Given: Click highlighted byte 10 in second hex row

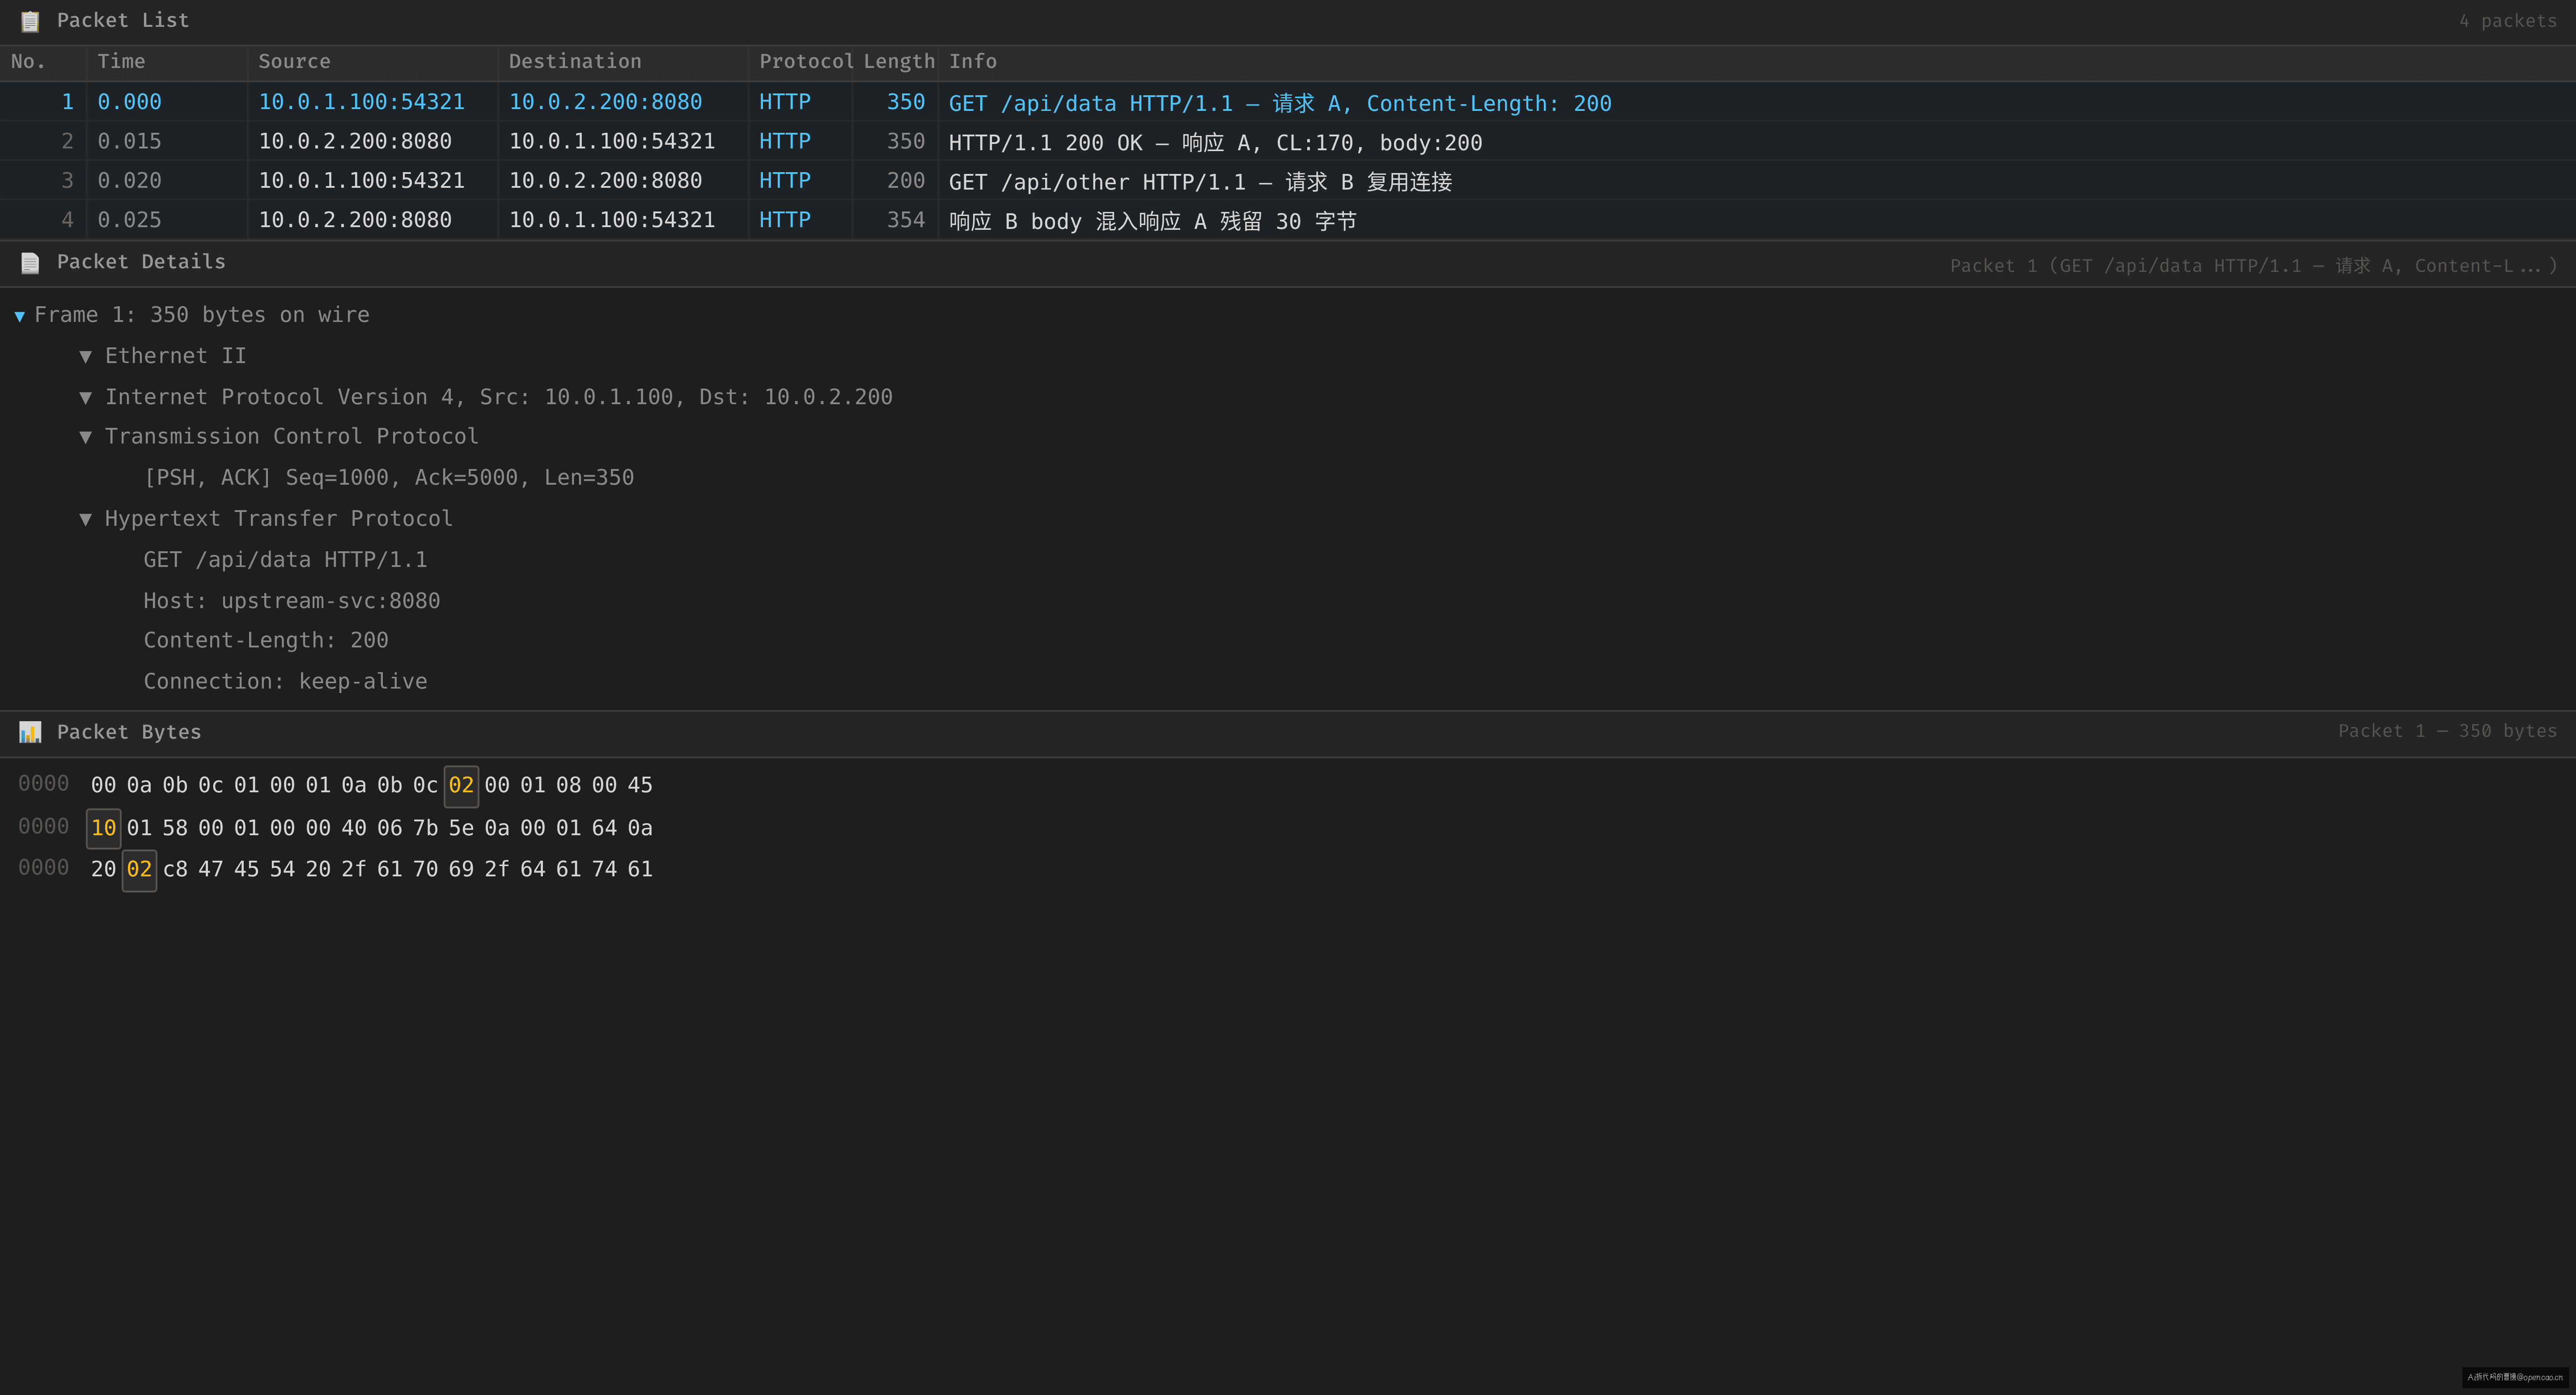Looking at the screenshot, I should click(104, 828).
